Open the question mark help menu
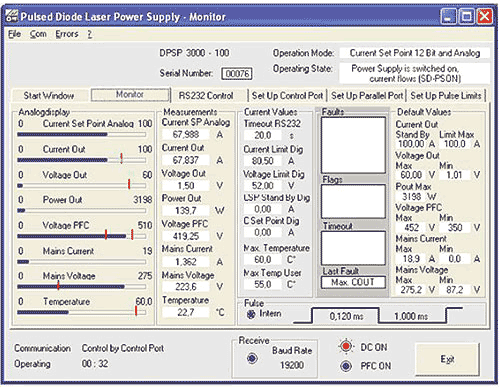The image size is (500, 388). [90, 34]
